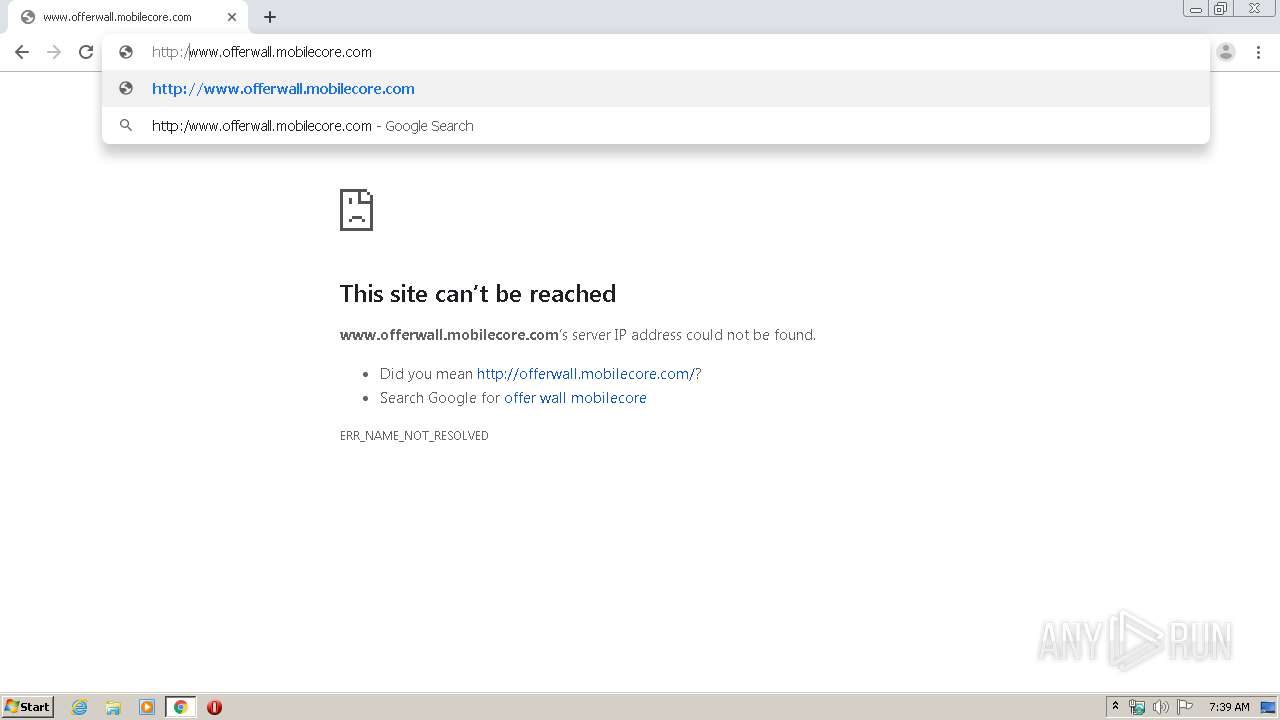This screenshot has width=1280, height=720.
Task: Click the show desktop icon beside the clock
Action: pos(1268,707)
